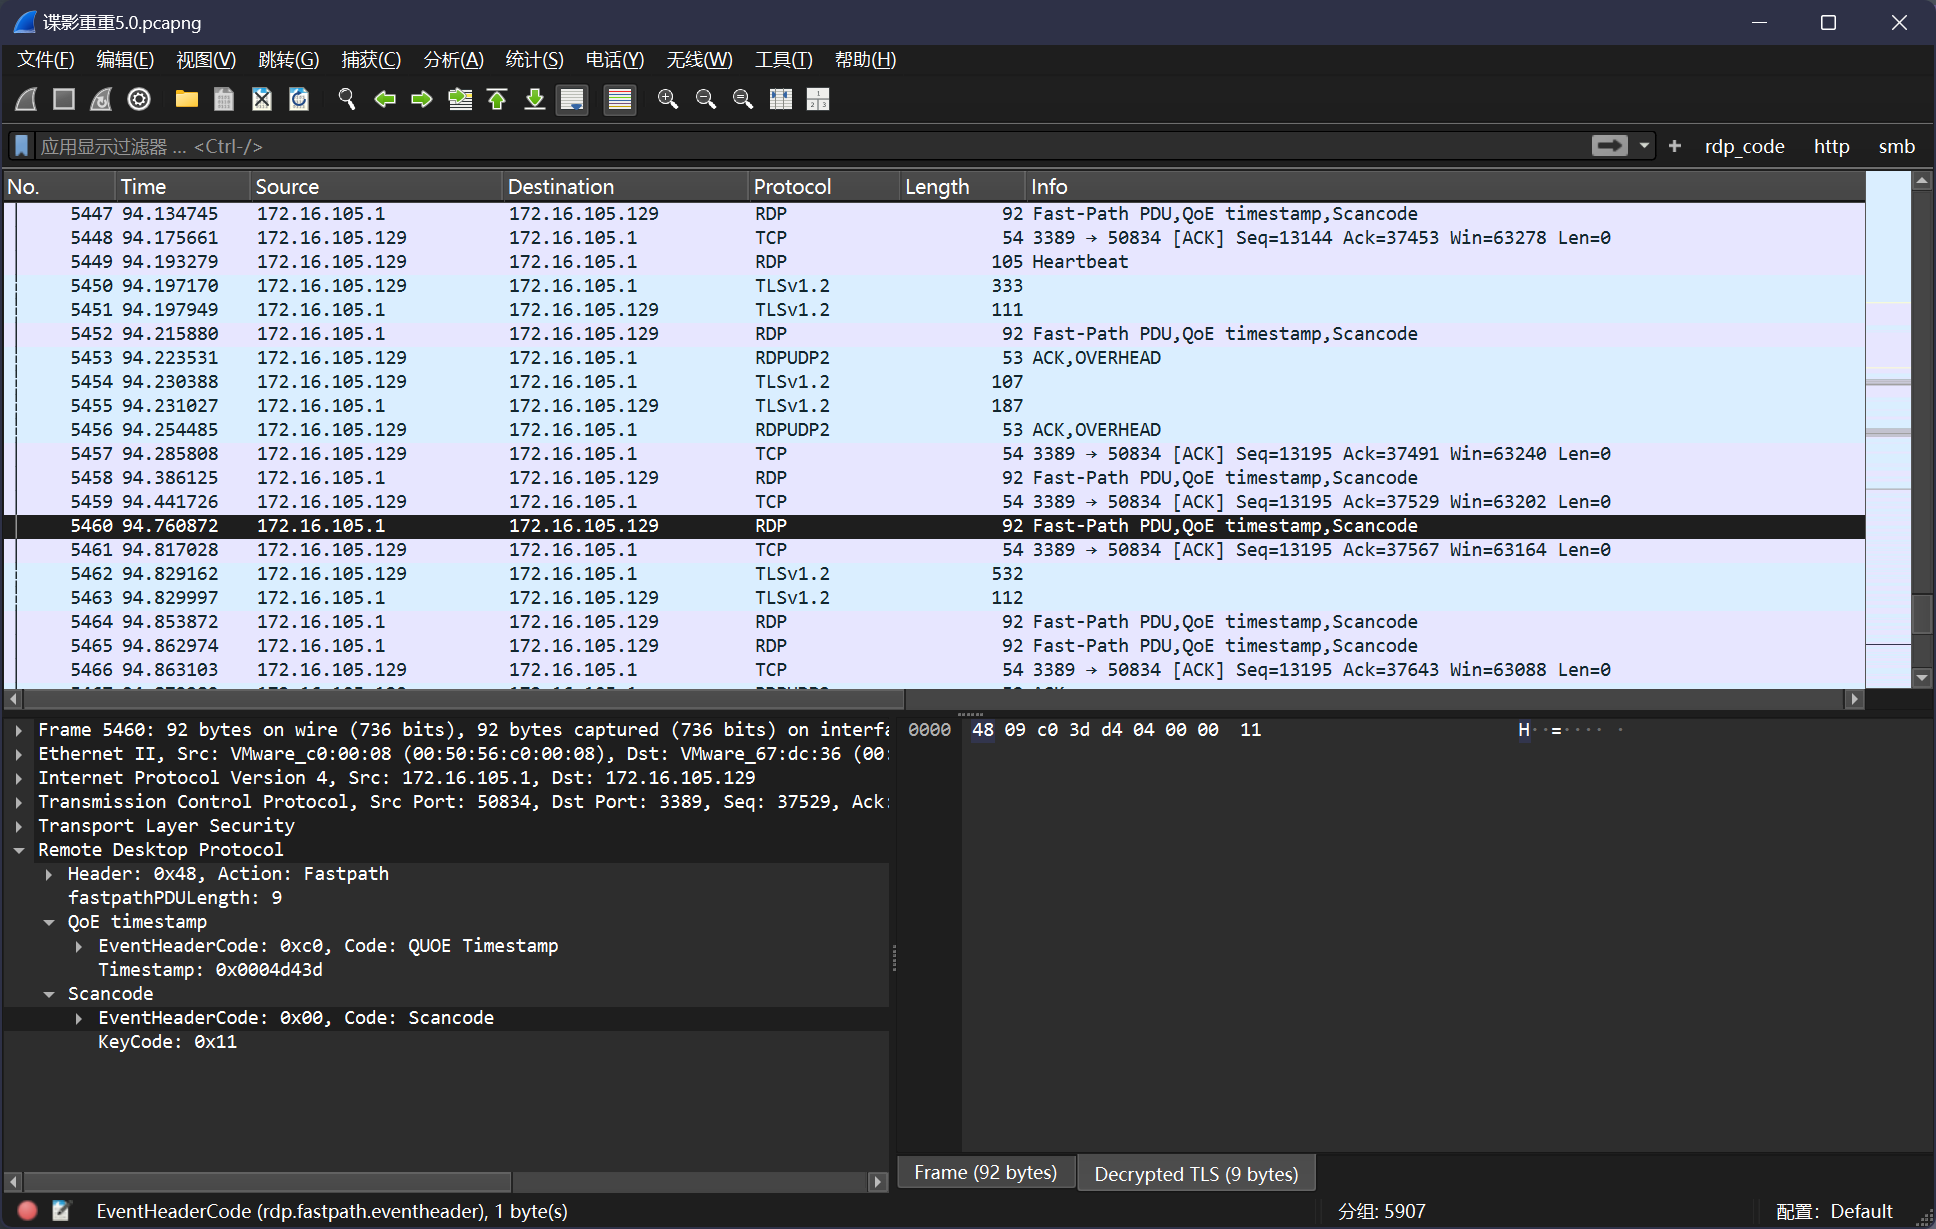Expand the Transport Layer Security node

[x=19, y=826]
